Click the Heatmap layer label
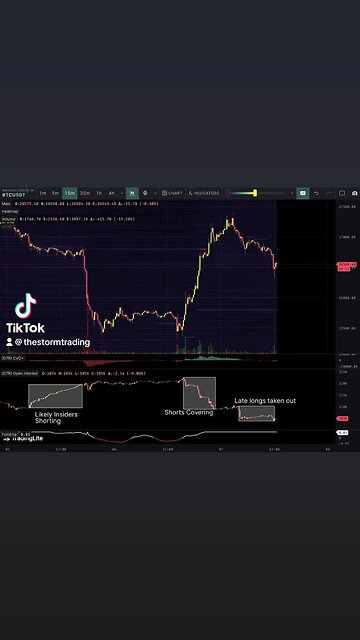Image resolution: width=360 pixels, height=640 pixels. [x=10, y=211]
